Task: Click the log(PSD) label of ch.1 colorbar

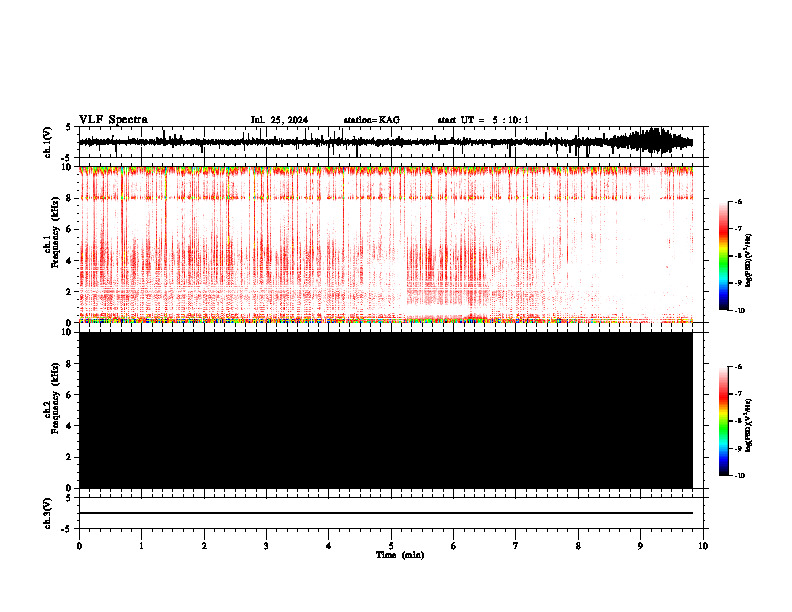Action: (x=749, y=261)
